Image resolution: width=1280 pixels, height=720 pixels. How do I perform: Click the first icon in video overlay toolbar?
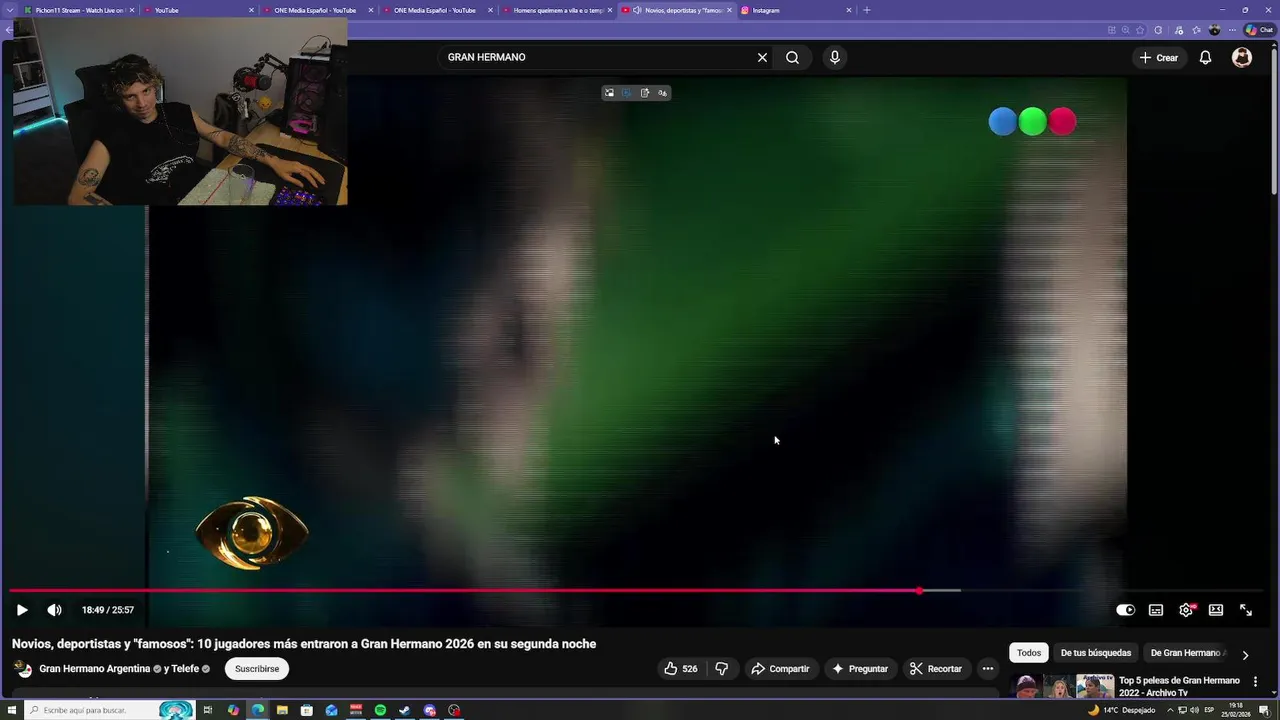tap(608, 93)
